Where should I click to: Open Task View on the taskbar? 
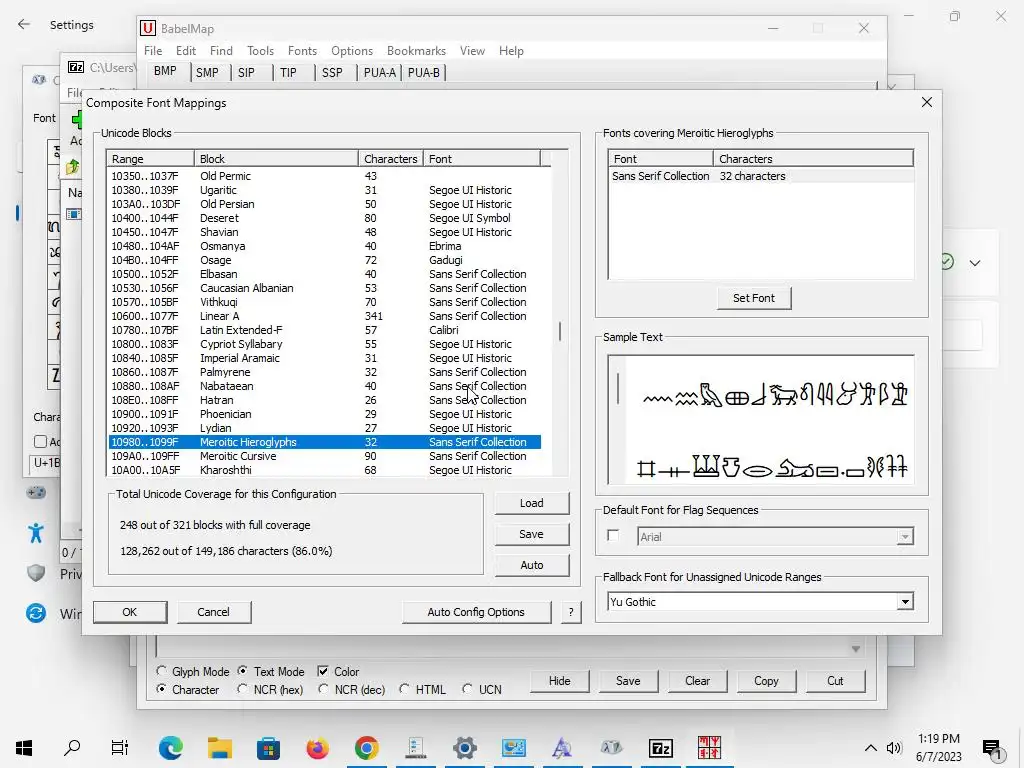tap(120, 748)
